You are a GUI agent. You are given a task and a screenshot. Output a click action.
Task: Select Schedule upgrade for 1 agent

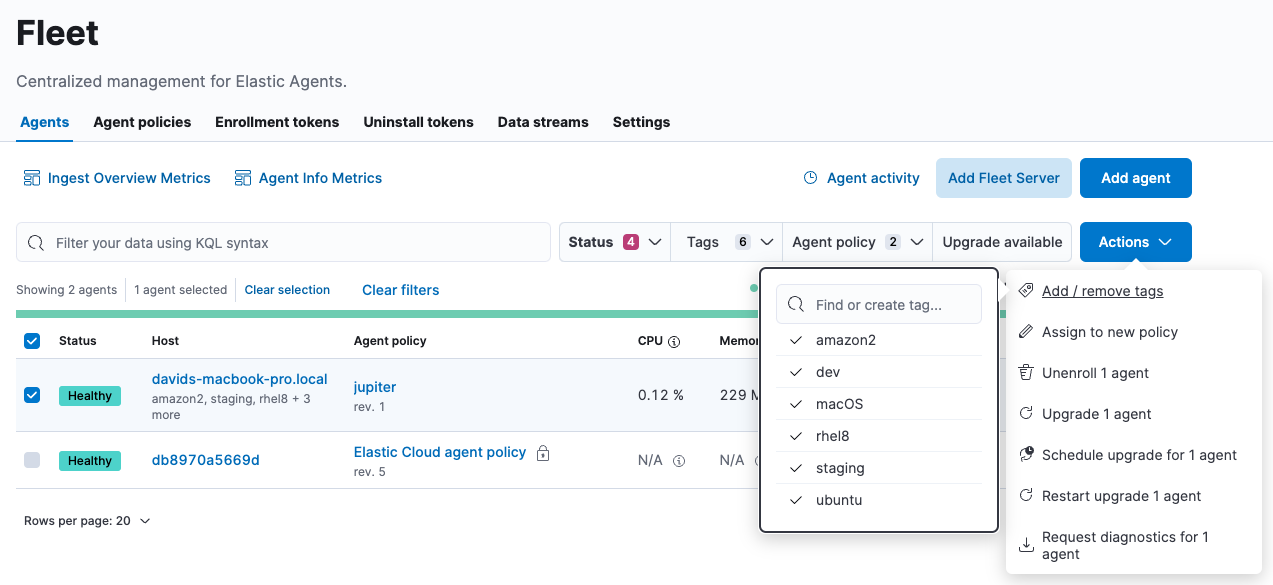[x=1139, y=455]
